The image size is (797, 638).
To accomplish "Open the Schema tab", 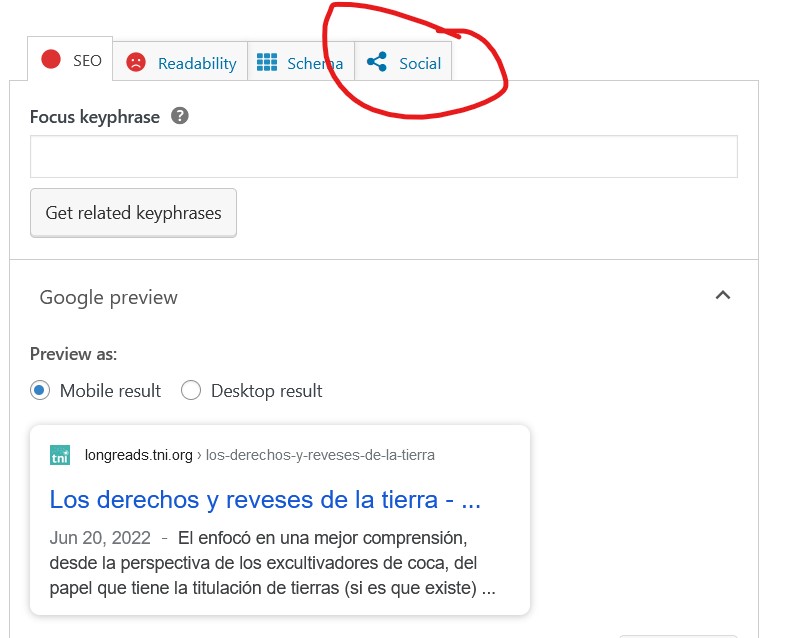I will point(300,62).
